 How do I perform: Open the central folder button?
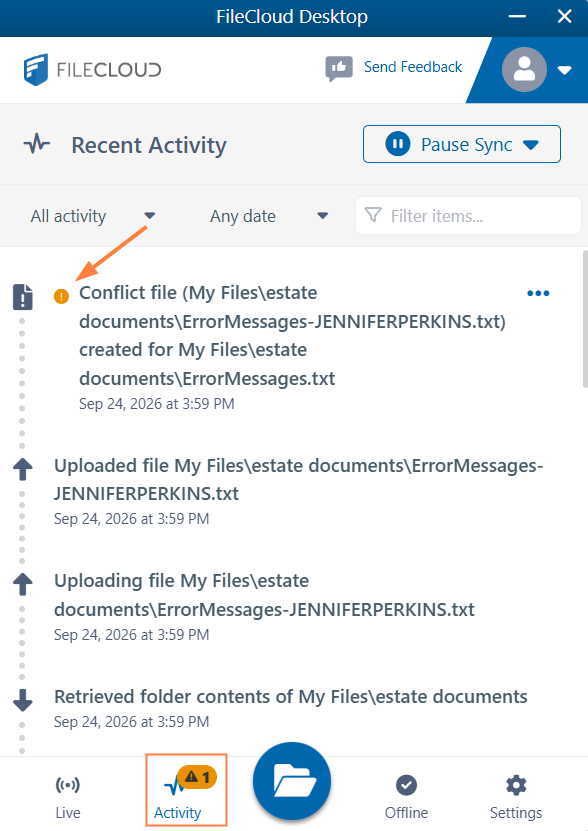[x=292, y=781]
